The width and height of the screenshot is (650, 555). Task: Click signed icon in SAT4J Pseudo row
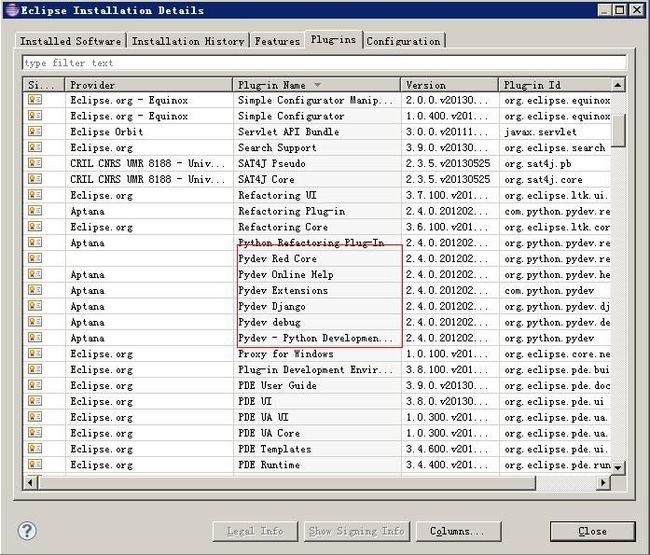(x=35, y=163)
